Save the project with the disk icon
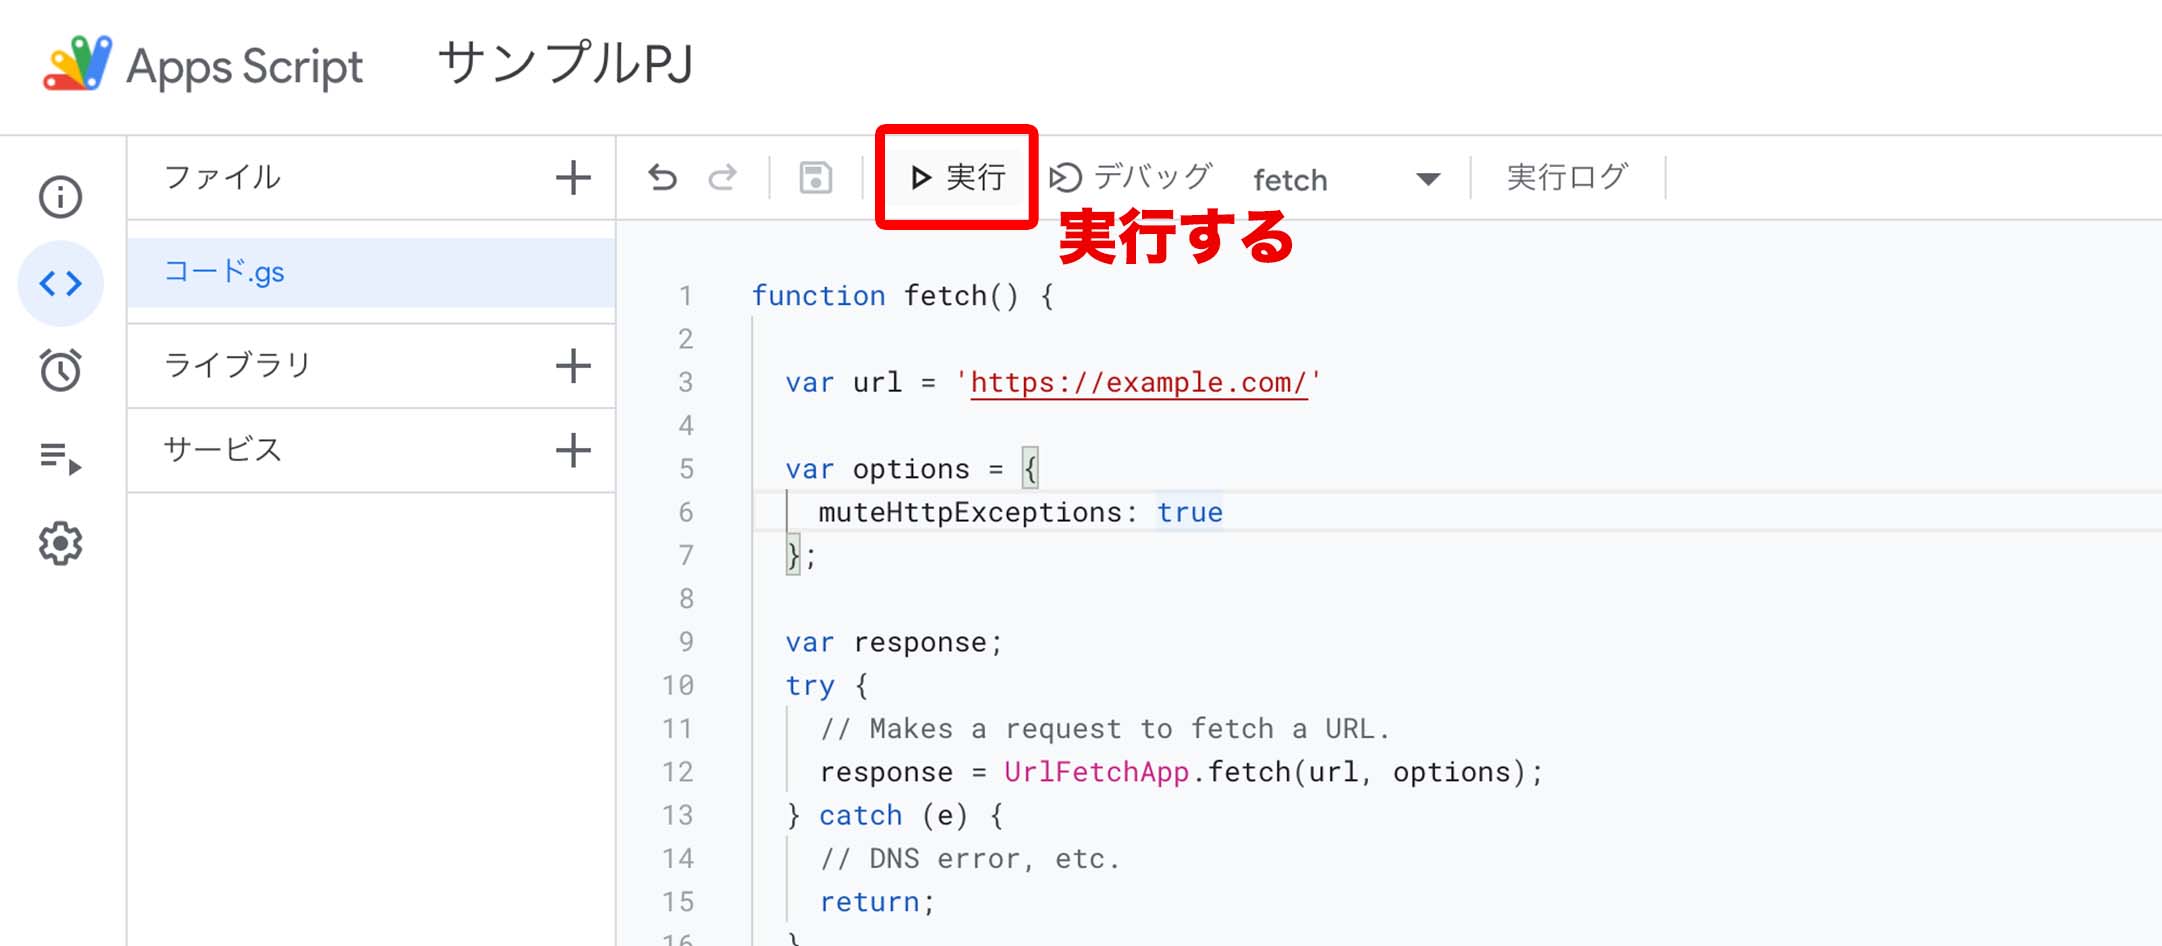The height and width of the screenshot is (946, 2162). pyautogui.click(x=816, y=178)
